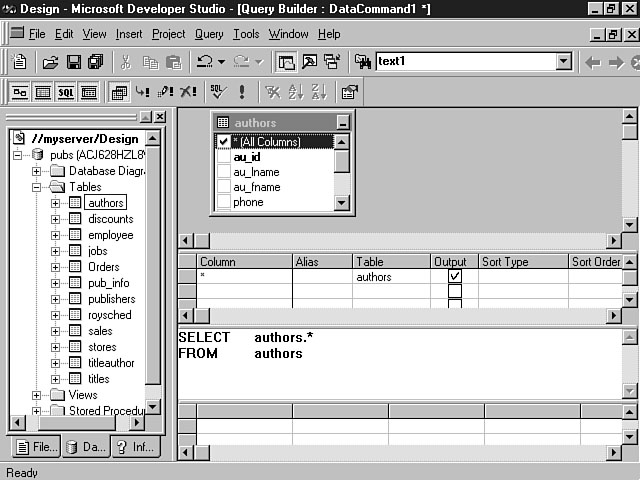Run the query with the exclamation icon
Screen dimensions: 640x480
click(242, 92)
